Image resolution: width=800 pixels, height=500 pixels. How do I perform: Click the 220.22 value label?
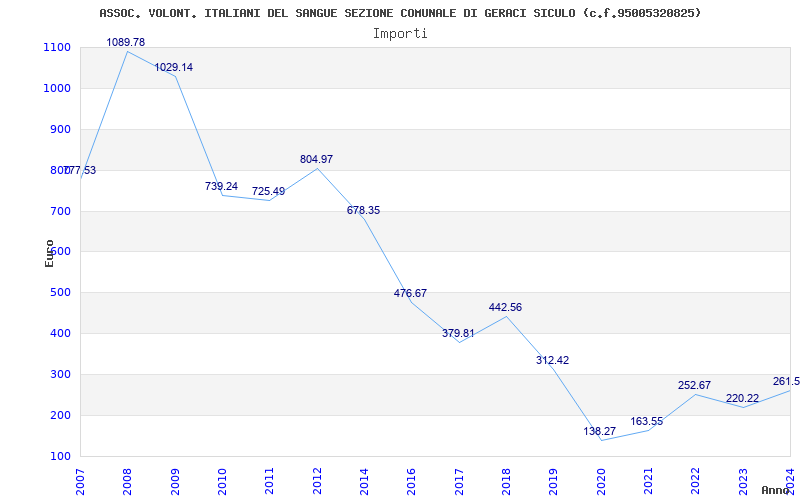pyautogui.click(x=742, y=398)
